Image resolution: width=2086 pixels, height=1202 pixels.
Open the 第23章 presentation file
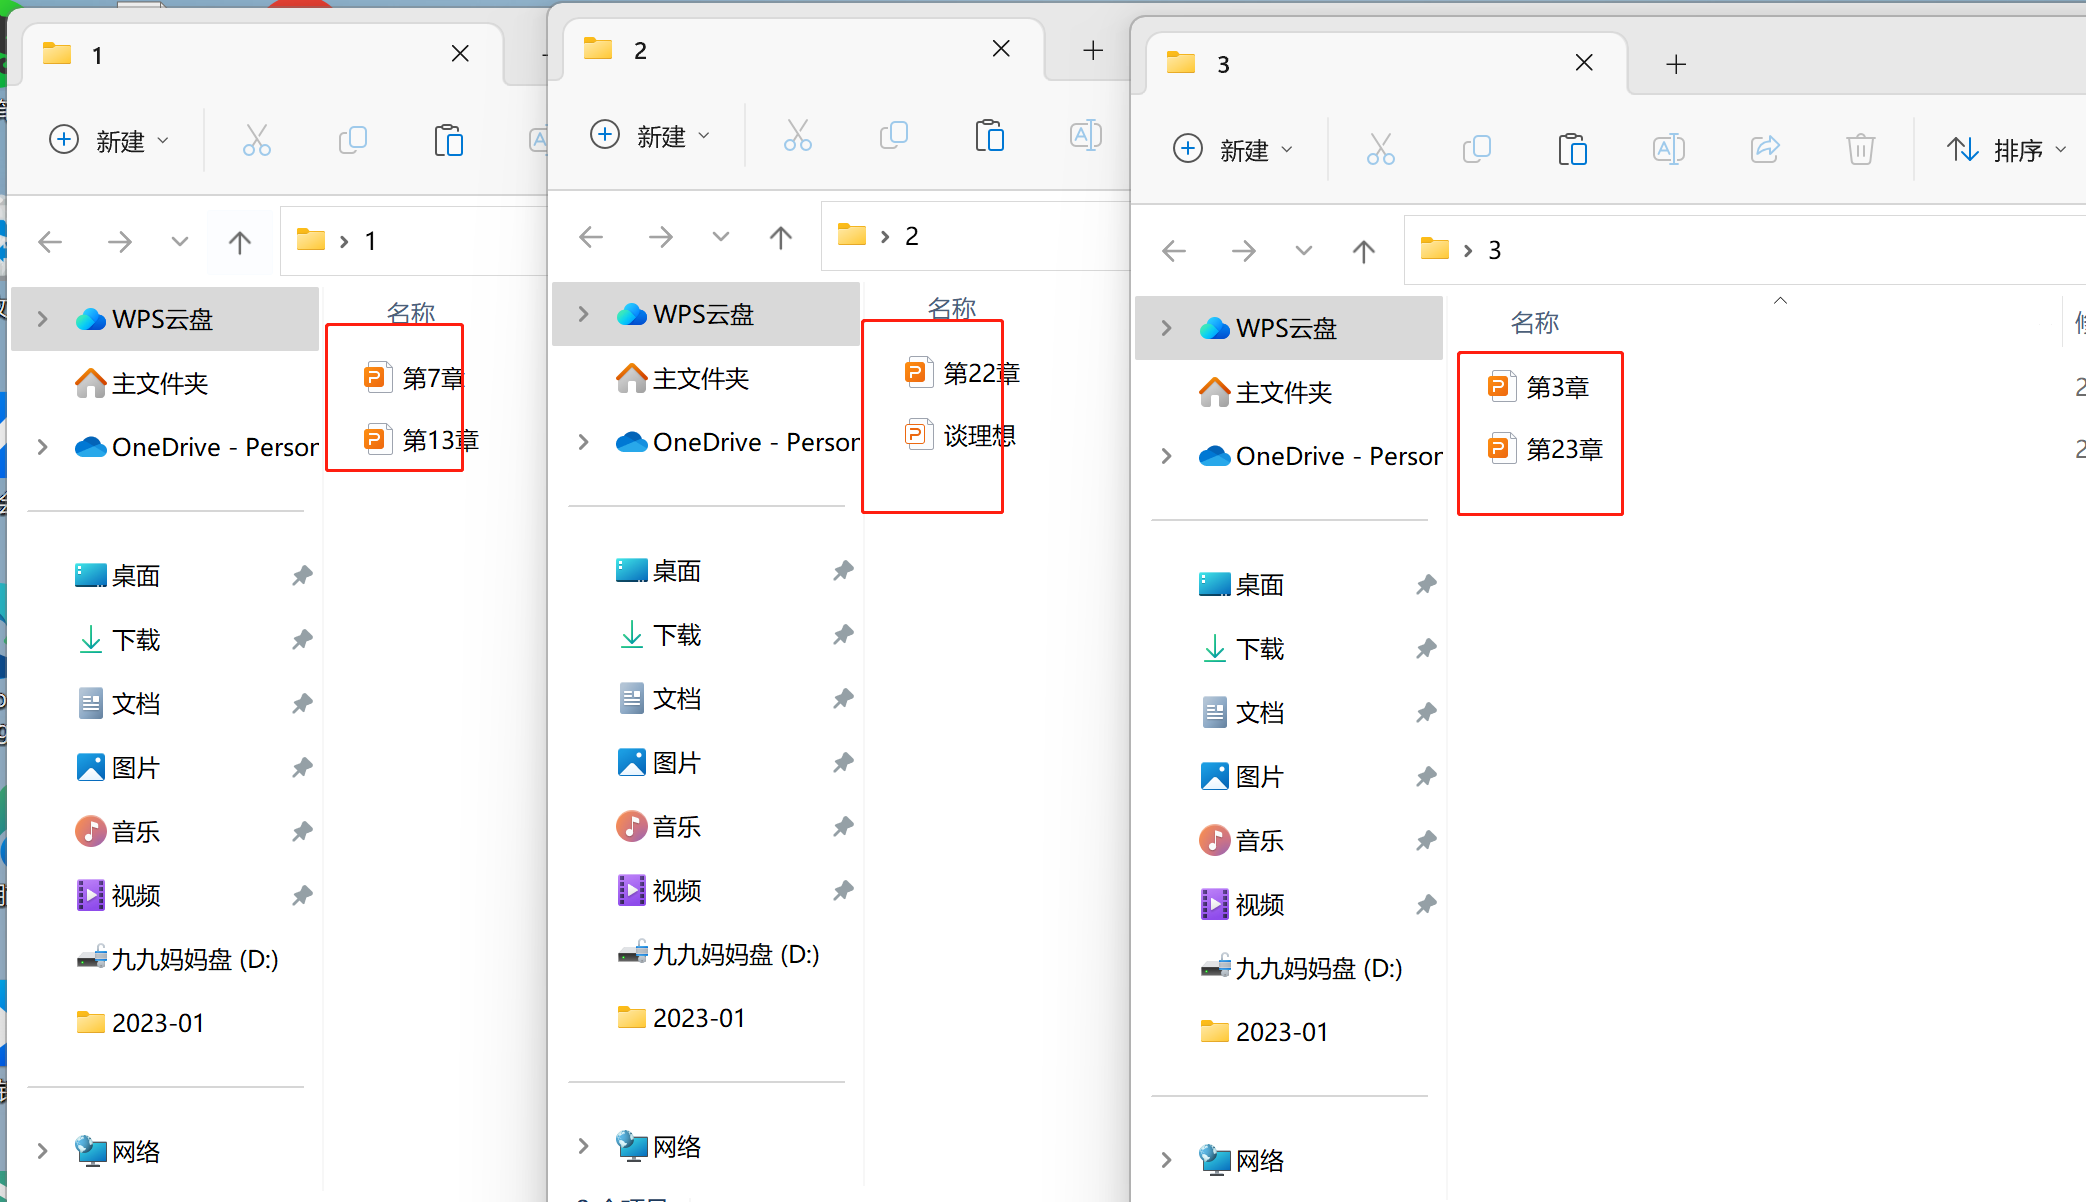pyautogui.click(x=1563, y=450)
